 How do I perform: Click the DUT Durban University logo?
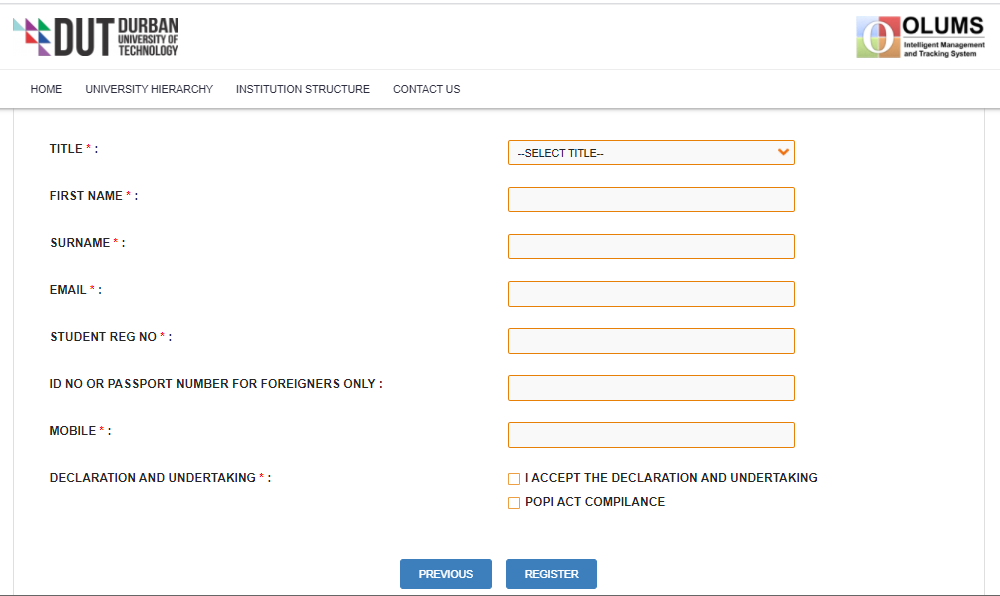[x=96, y=37]
